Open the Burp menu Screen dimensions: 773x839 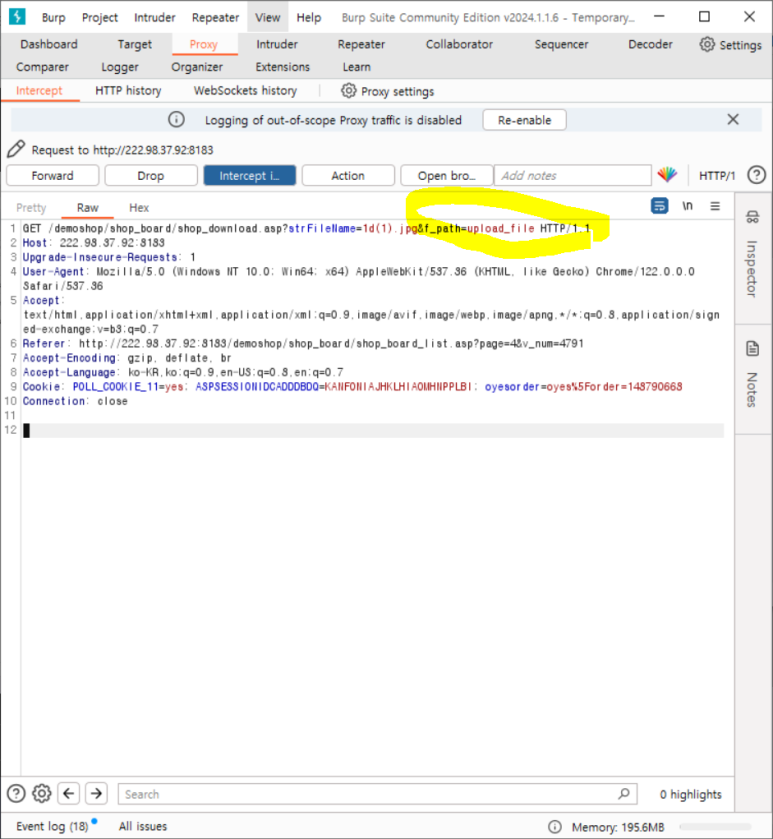click(x=53, y=18)
